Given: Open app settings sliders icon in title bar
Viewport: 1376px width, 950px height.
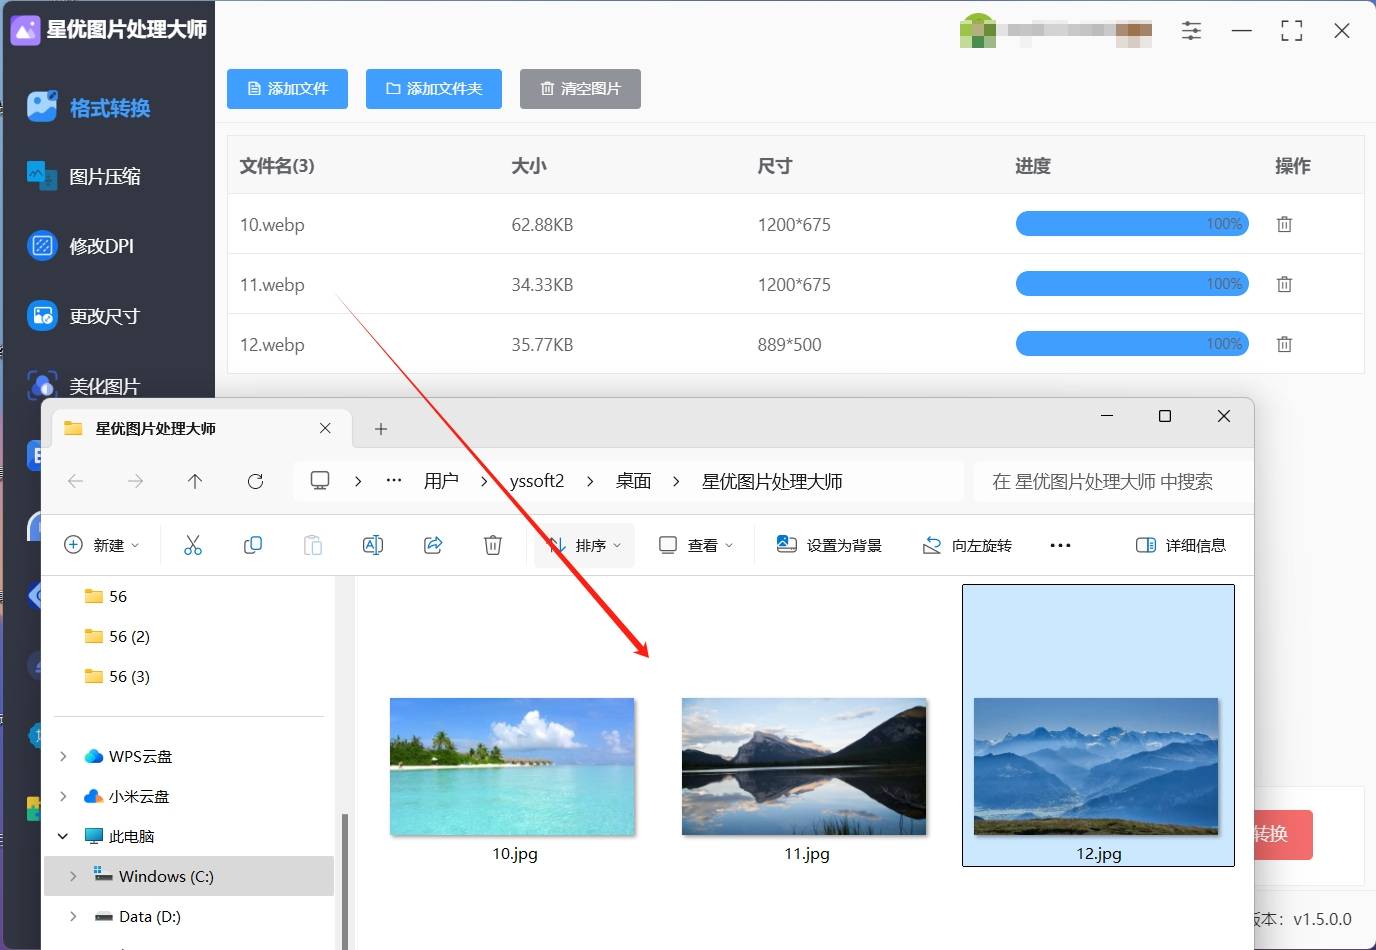Looking at the screenshot, I should 1191,31.
